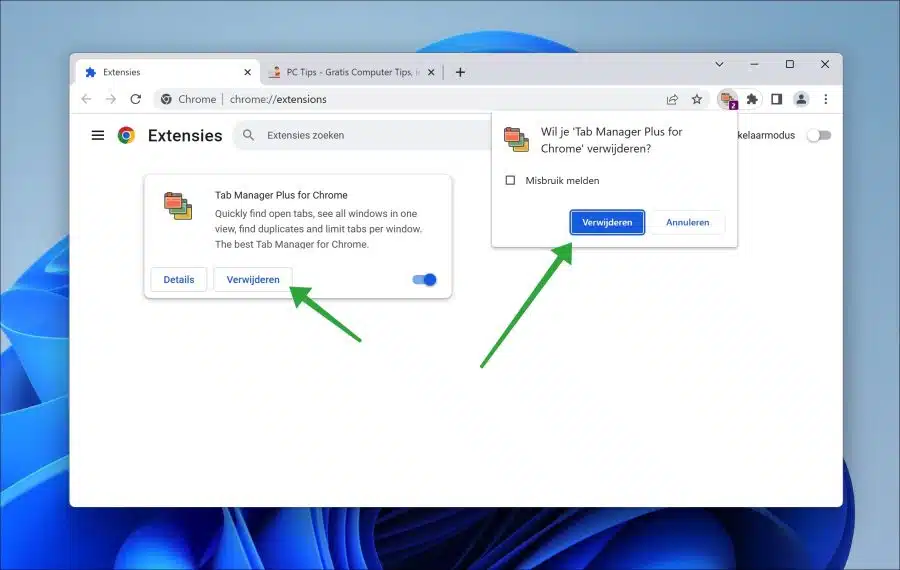Click the Extensies page heading
Screen dimensions: 900x570
185,135
